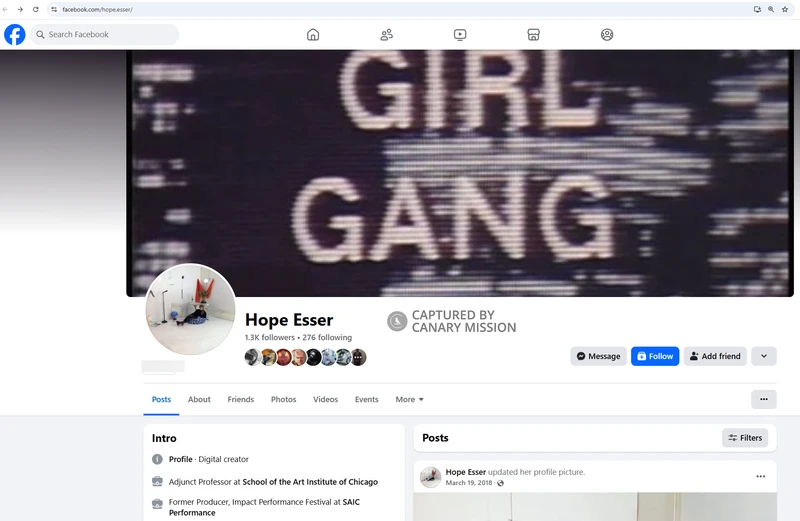The height and width of the screenshot is (521, 800).
Task: Click the March 19, 2018 post date
Action: click(469, 483)
